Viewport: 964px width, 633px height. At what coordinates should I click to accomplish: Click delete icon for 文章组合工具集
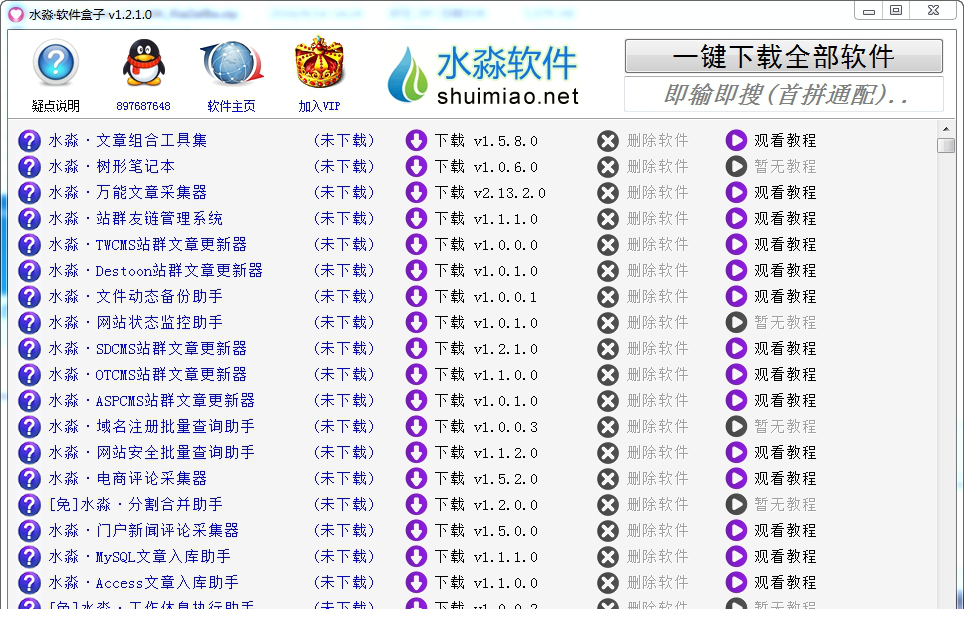click(x=608, y=141)
